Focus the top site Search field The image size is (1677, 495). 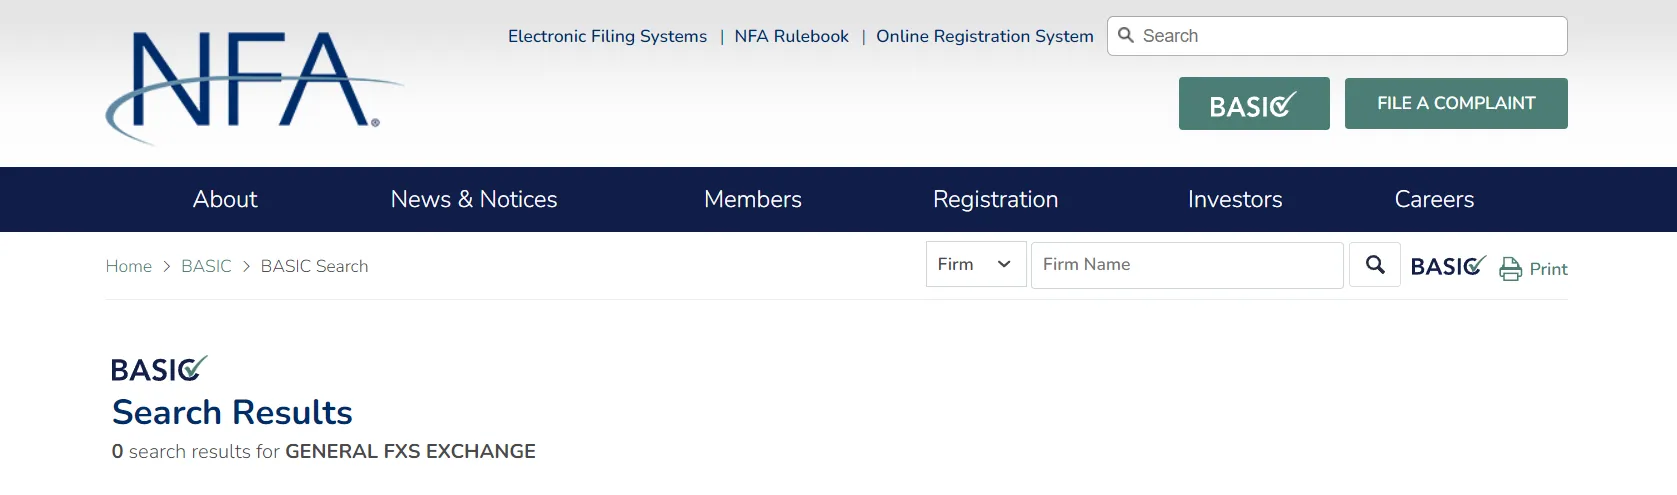coord(1337,36)
